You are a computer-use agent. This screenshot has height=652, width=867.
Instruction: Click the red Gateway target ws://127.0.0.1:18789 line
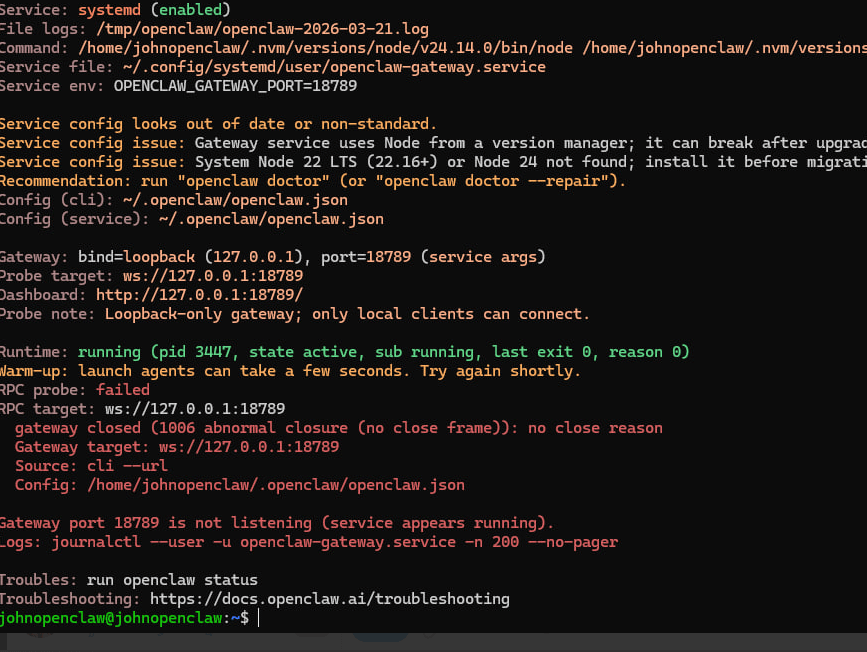pos(177,447)
